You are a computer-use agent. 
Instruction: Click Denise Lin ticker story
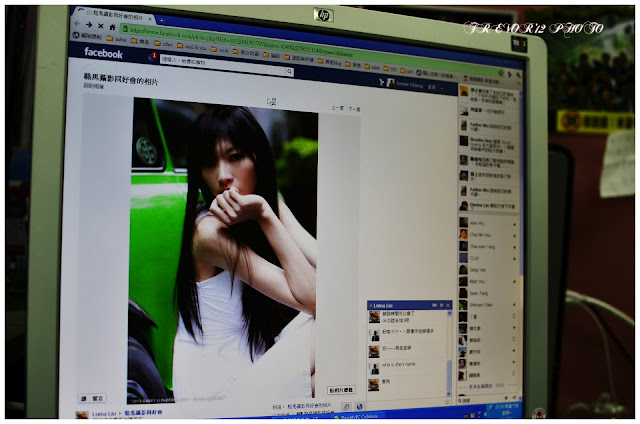488,206
